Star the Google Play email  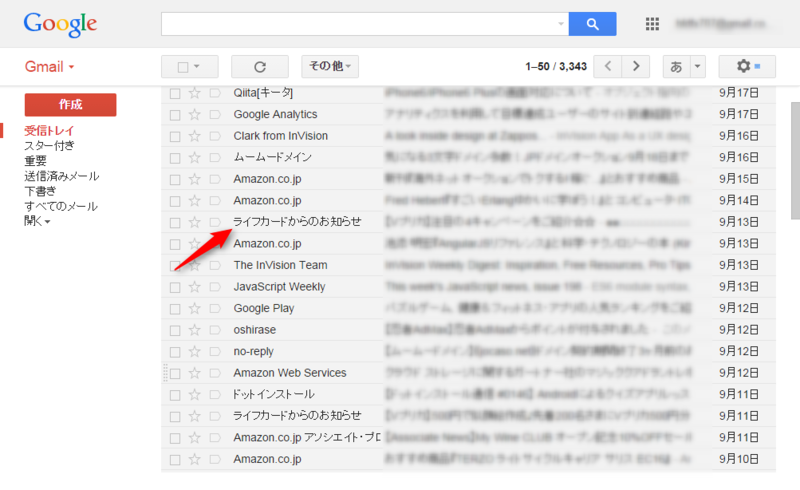[x=194, y=308]
